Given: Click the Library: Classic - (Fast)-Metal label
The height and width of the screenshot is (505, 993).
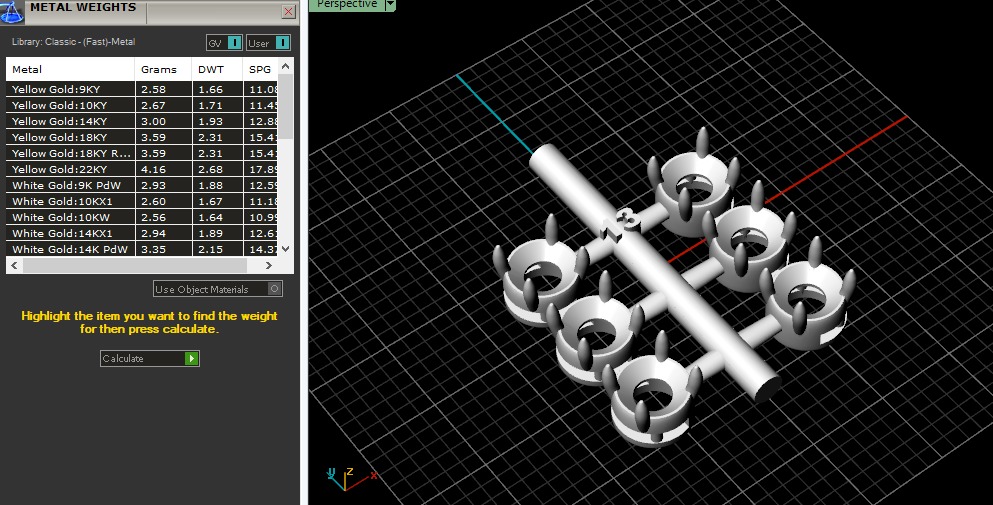Looking at the screenshot, I should click(x=73, y=42).
